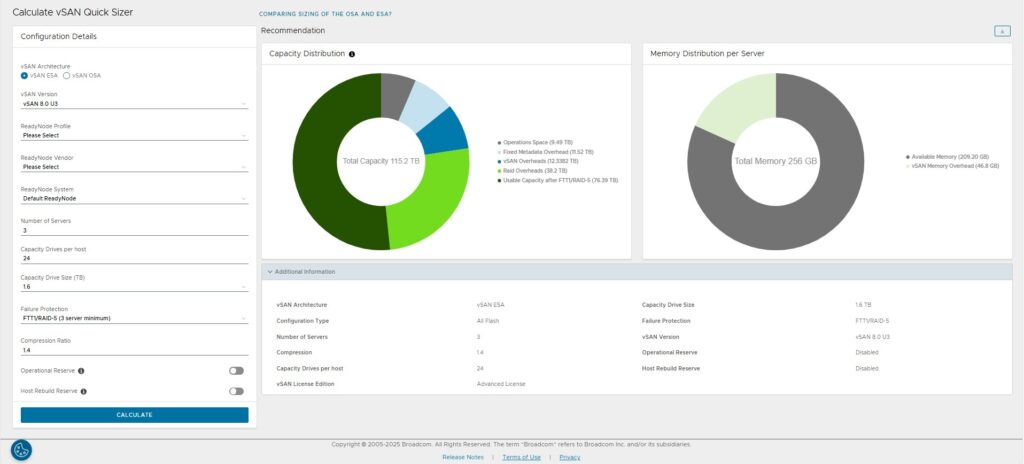Click the Number of Servers field
The height and width of the screenshot is (464, 1024).
[x=135, y=230]
